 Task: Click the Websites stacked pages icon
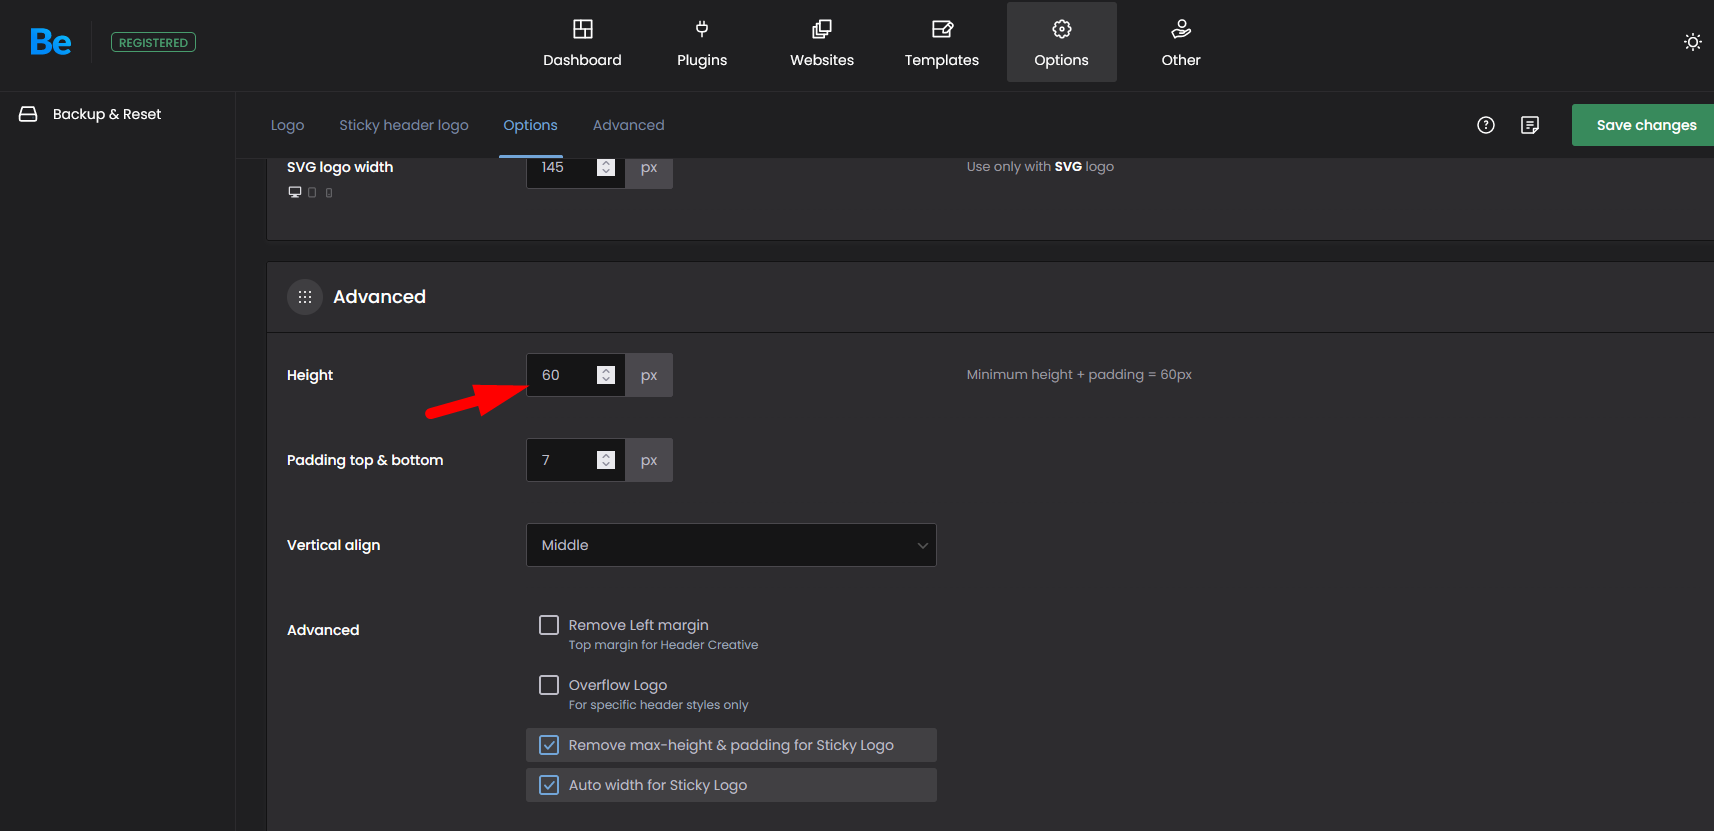822,28
